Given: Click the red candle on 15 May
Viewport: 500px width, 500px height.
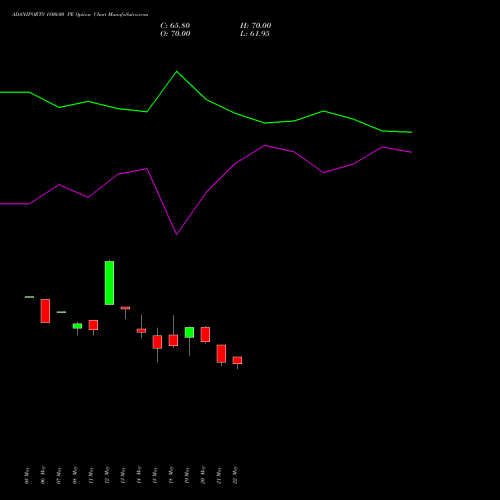Looking at the screenshot, I should [x=157, y=342].
